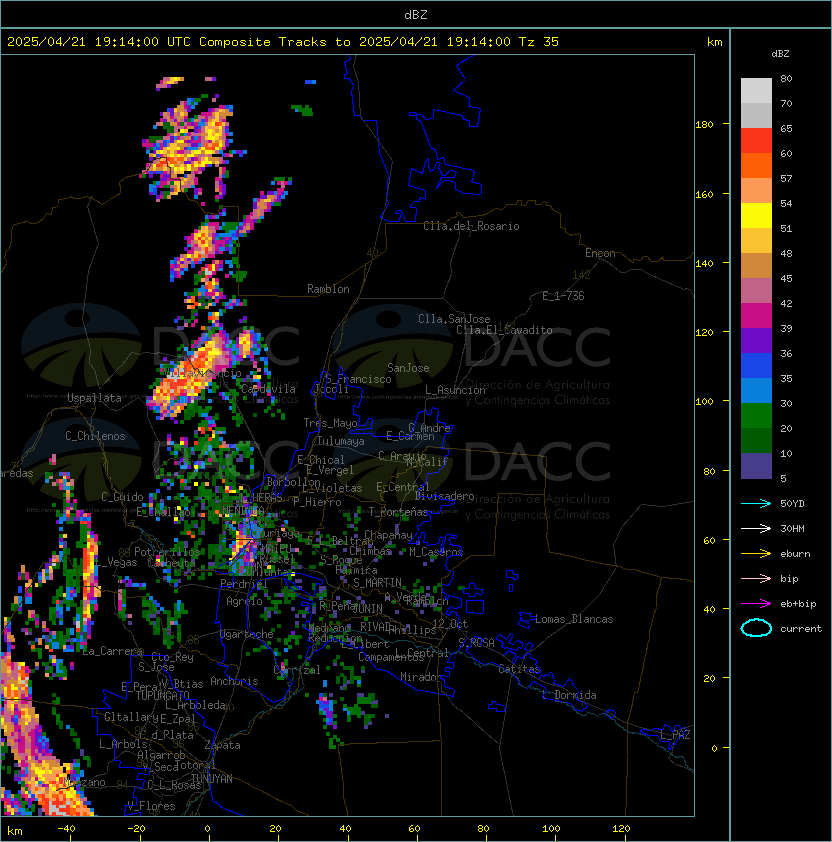The width and height of the screenshot is (832, 842).
Task: Click the 'Anchoris' map label
Action: click(234, 681)
